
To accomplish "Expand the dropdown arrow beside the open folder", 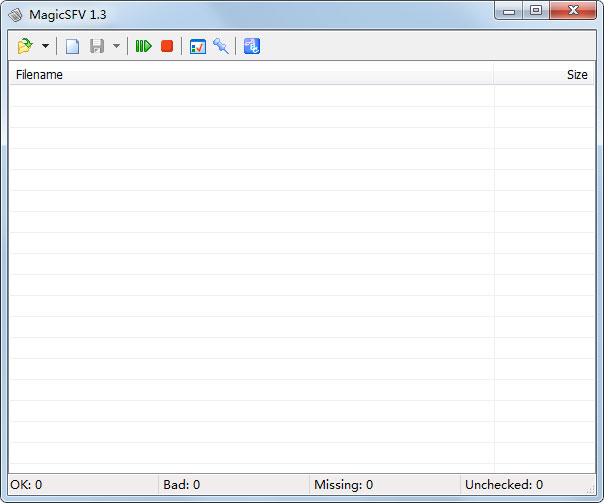I will pos(45,47).
